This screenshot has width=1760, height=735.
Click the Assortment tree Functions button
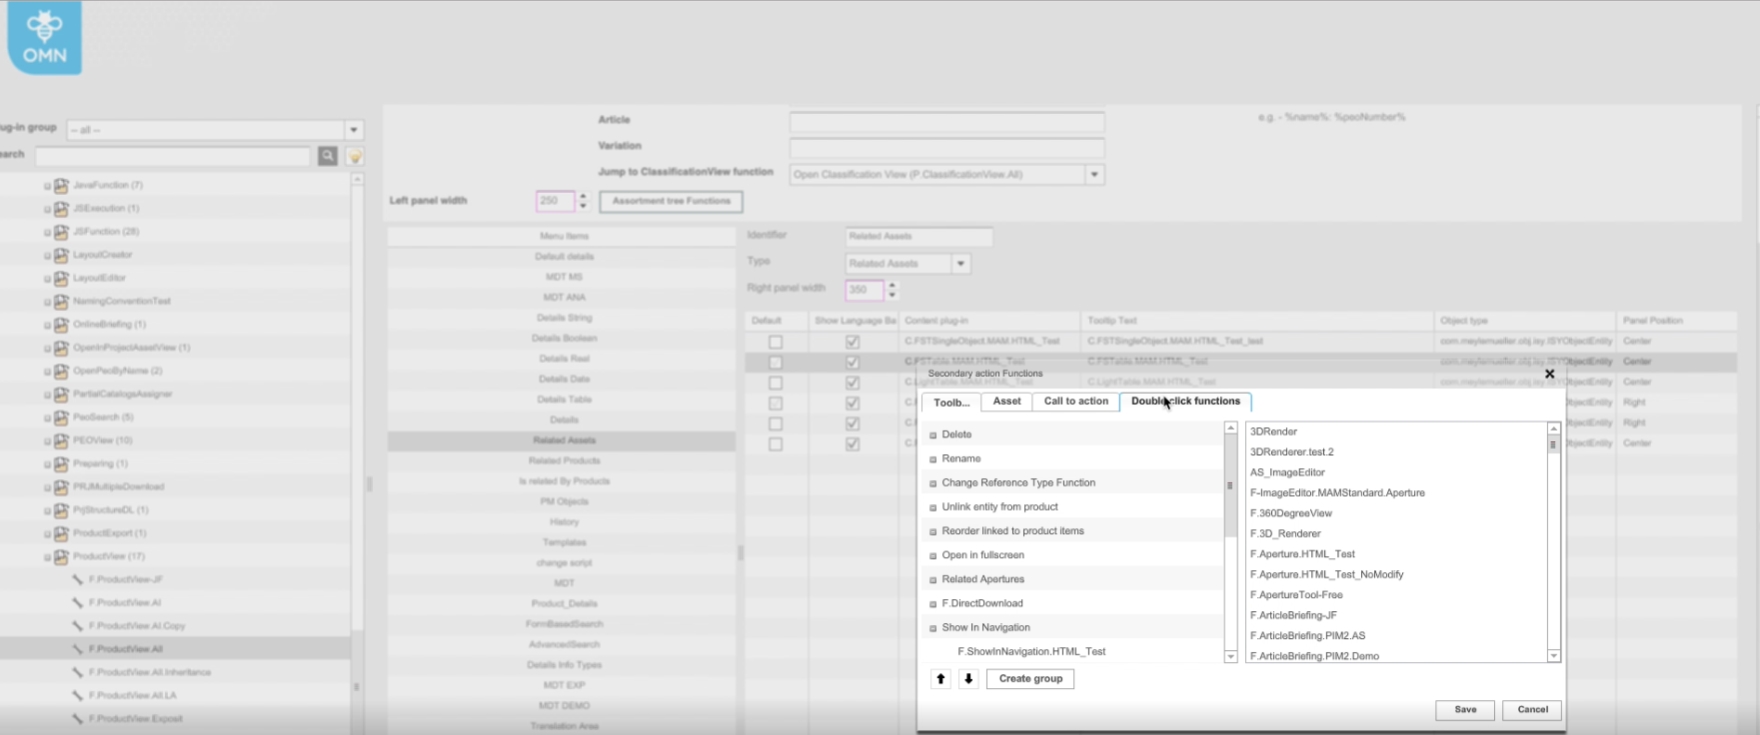pos(671,201)
